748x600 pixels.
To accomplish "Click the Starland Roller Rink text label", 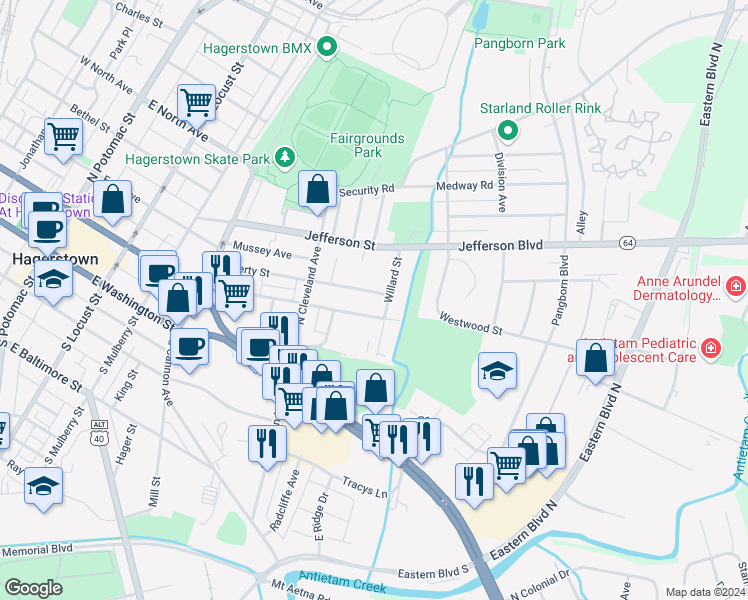I will click(x=540, y=108).
